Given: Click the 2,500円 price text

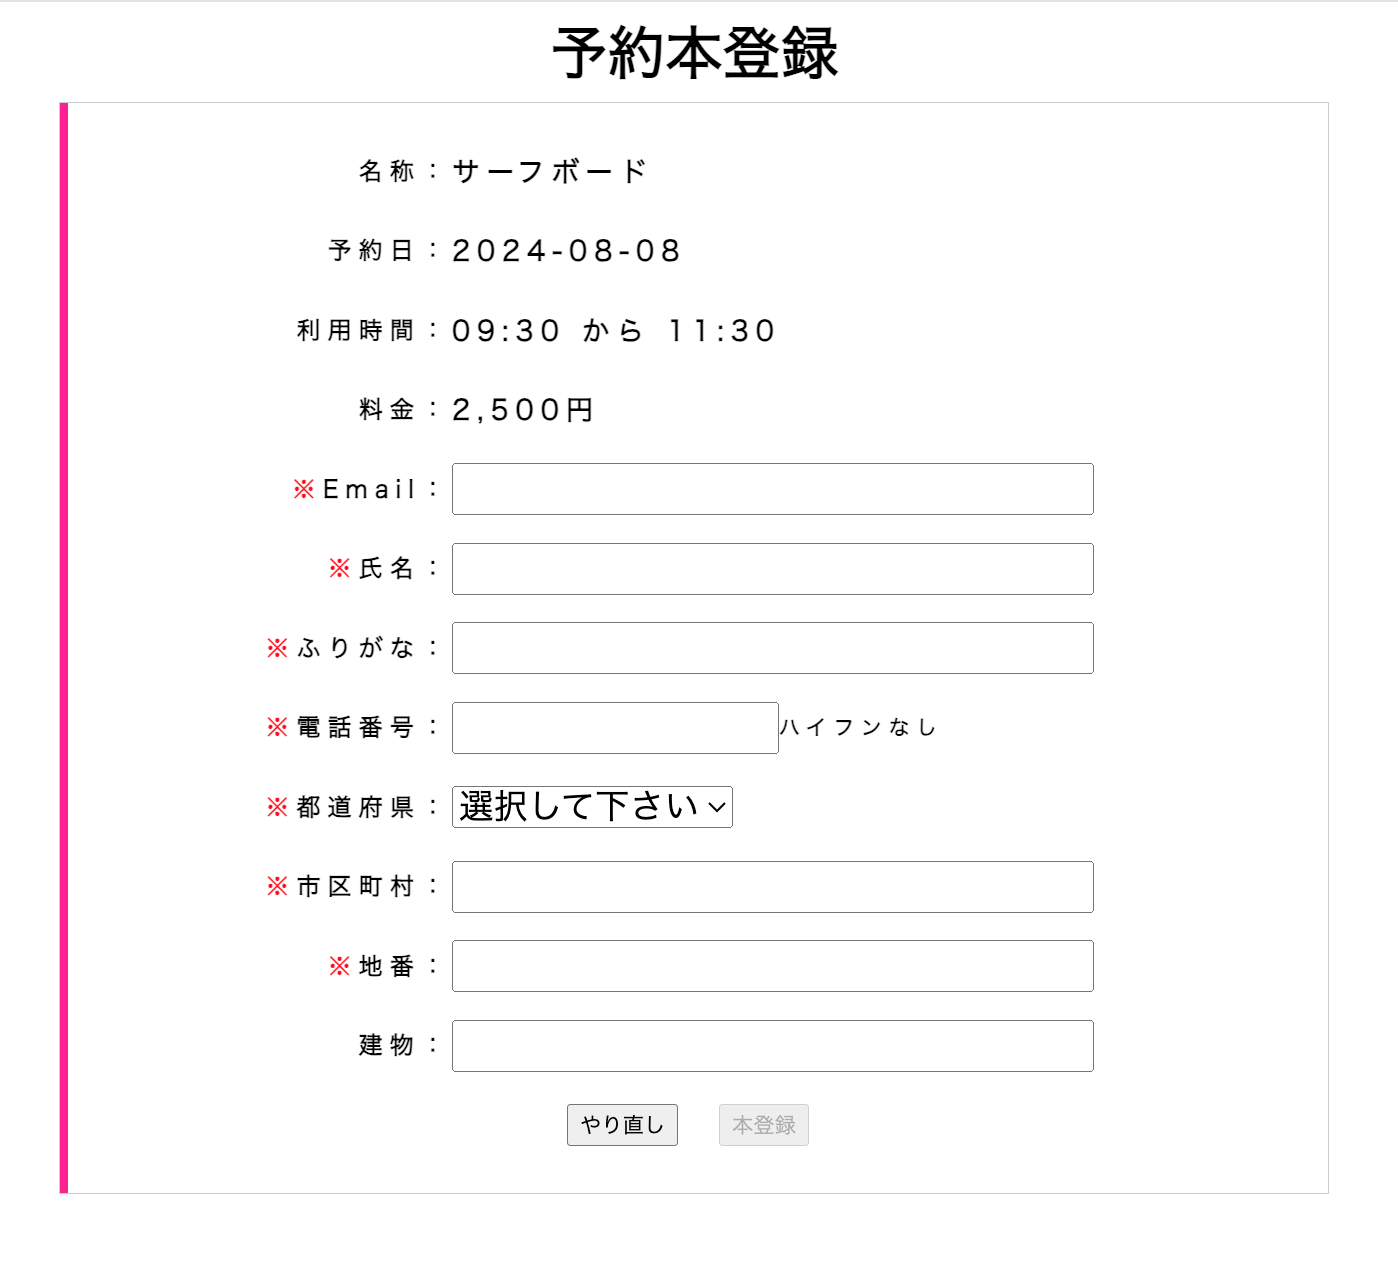Looking at the screenshot, I should [x=522, y=409].
